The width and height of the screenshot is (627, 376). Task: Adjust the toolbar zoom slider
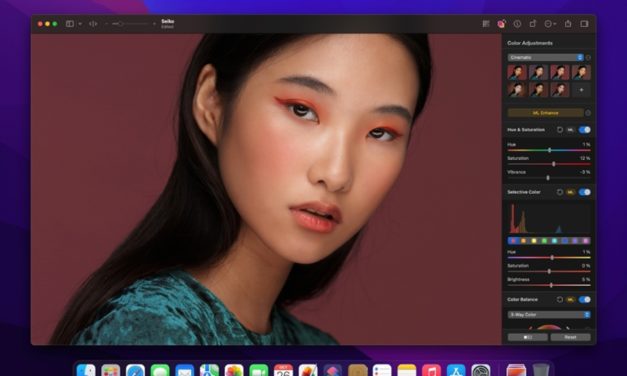click(x=130, y=24)
